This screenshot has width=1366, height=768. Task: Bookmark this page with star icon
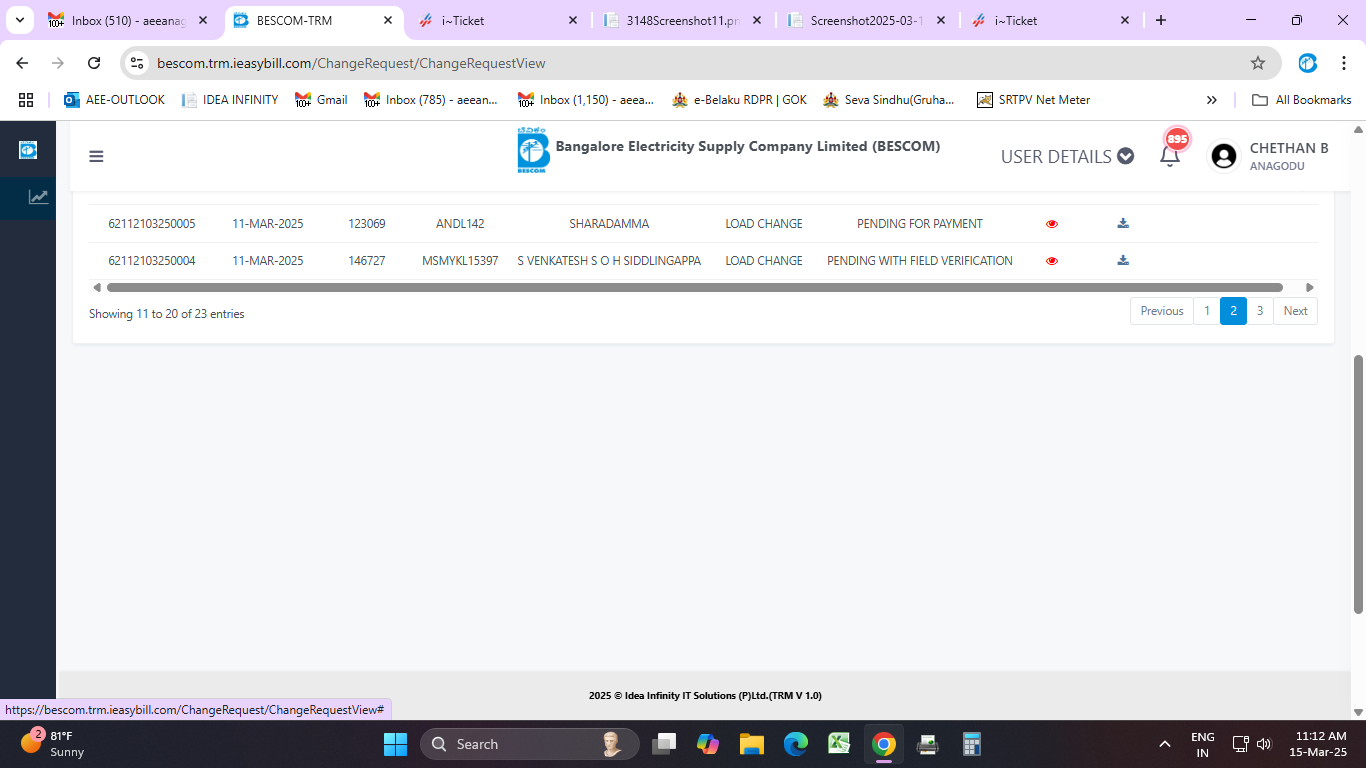click(x=1258, y=63)
